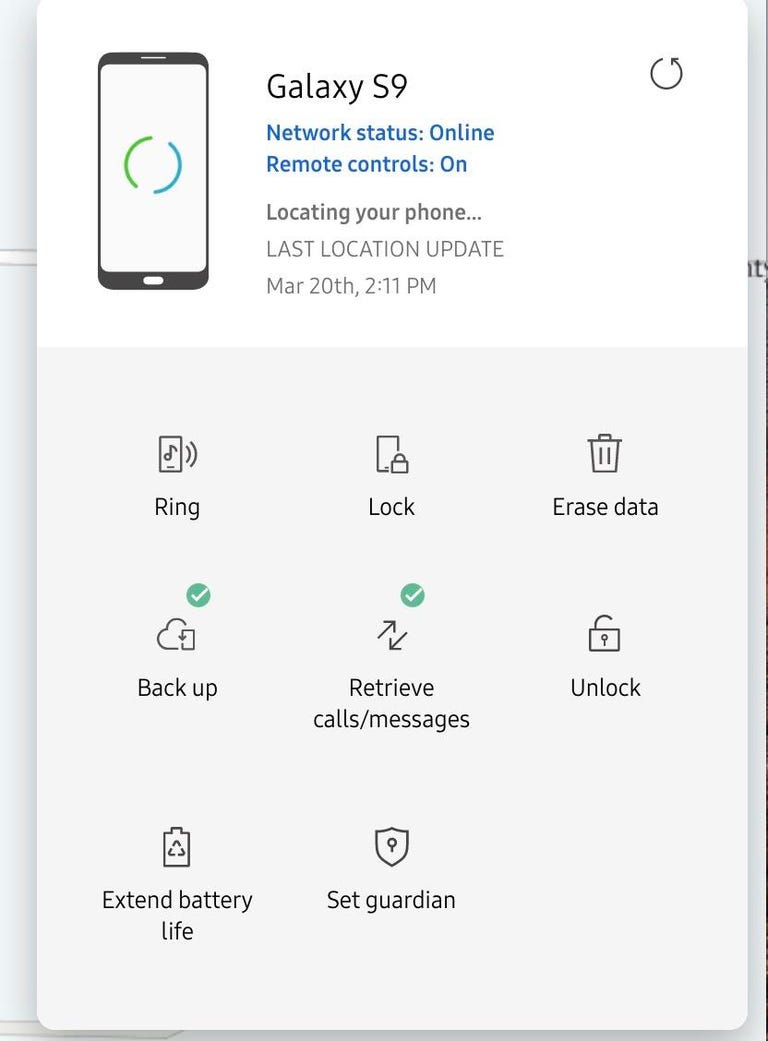
Task: Click the checkmark above Retrieve calls/messages
Action: coord(411,595)
